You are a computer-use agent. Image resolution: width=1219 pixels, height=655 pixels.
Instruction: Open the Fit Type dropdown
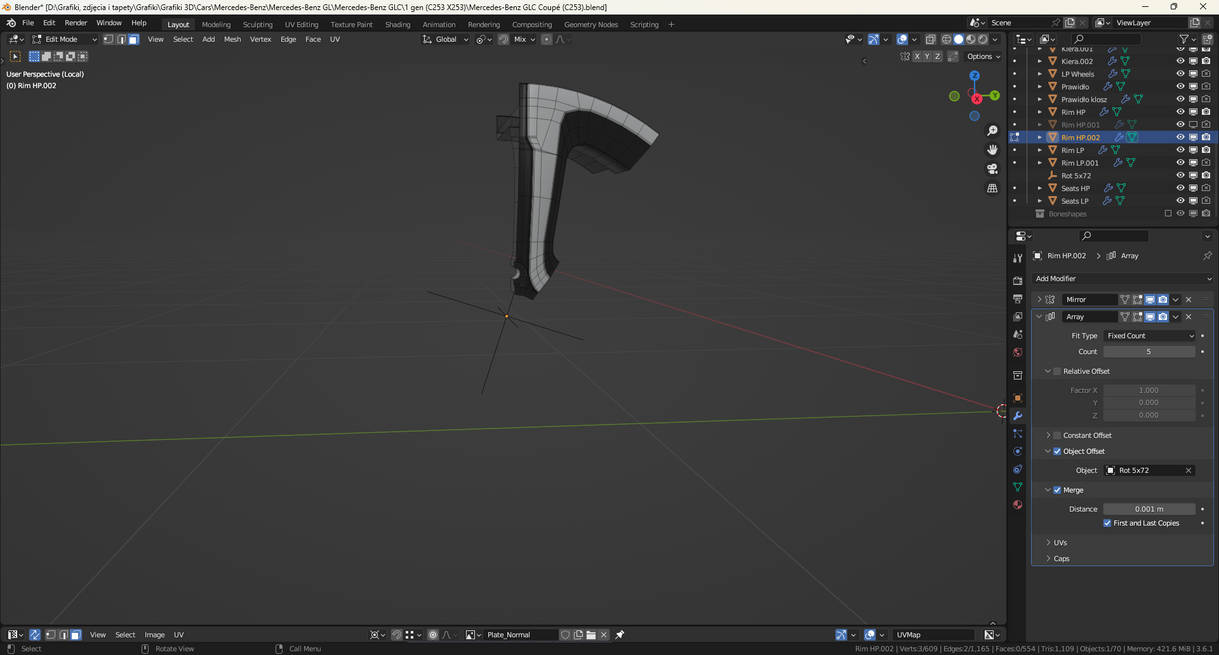tap(1149, 336)
